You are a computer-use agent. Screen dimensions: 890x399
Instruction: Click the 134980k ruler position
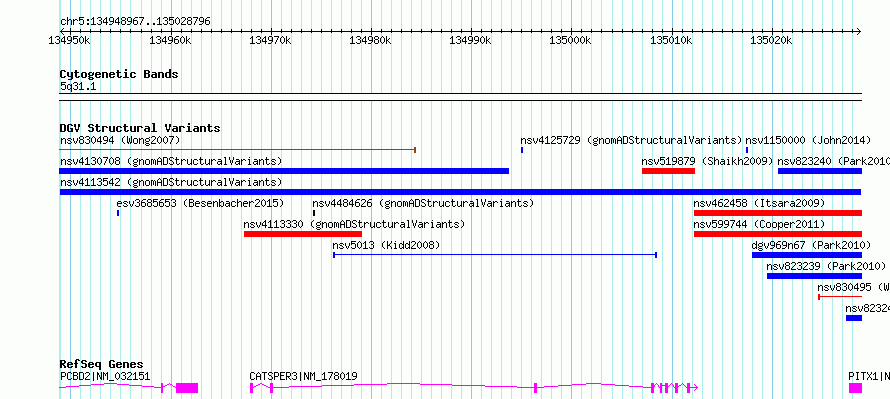click(x=371, y=41)
